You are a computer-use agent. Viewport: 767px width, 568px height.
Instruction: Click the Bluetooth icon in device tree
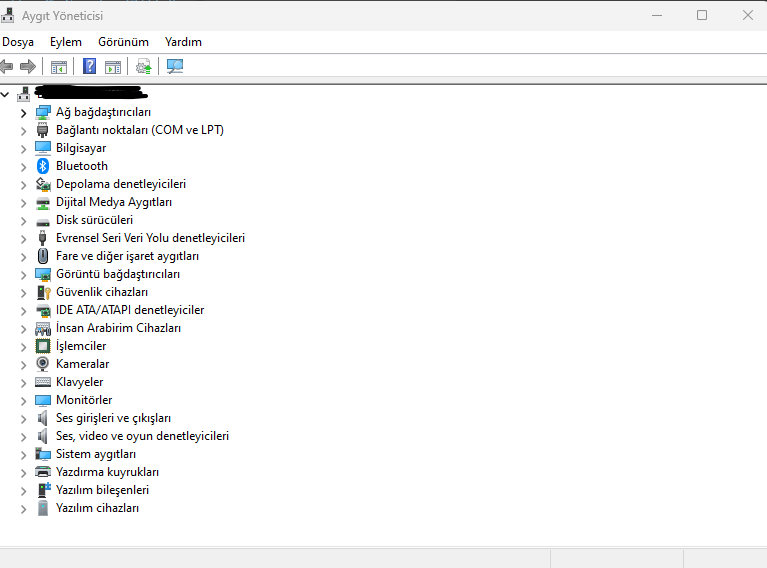click(43, 166)
